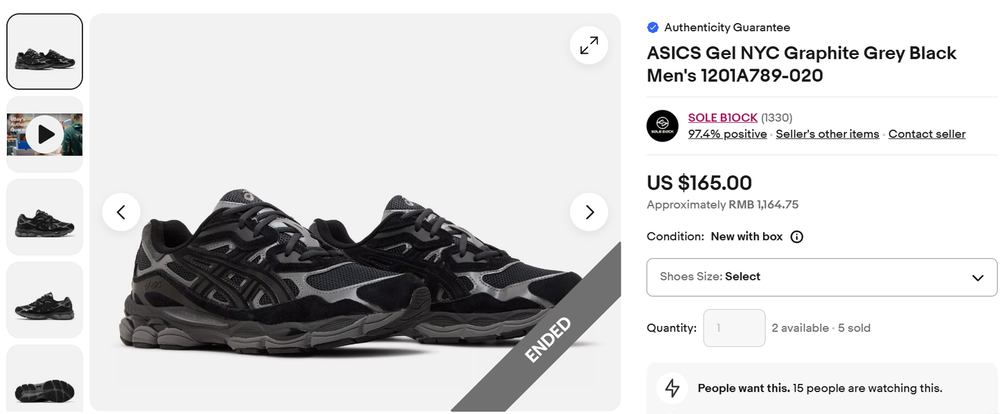Select the shoe sole thumbnail
The width and height of the screenshot is (1000, 414).
(x=45, y=380)
